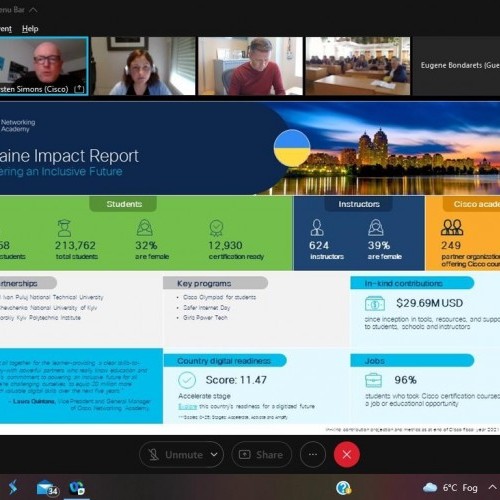The height and width of the screenshot is (500, 500).
Task: Click the Jobs header
Action: [x=412, y=361]
